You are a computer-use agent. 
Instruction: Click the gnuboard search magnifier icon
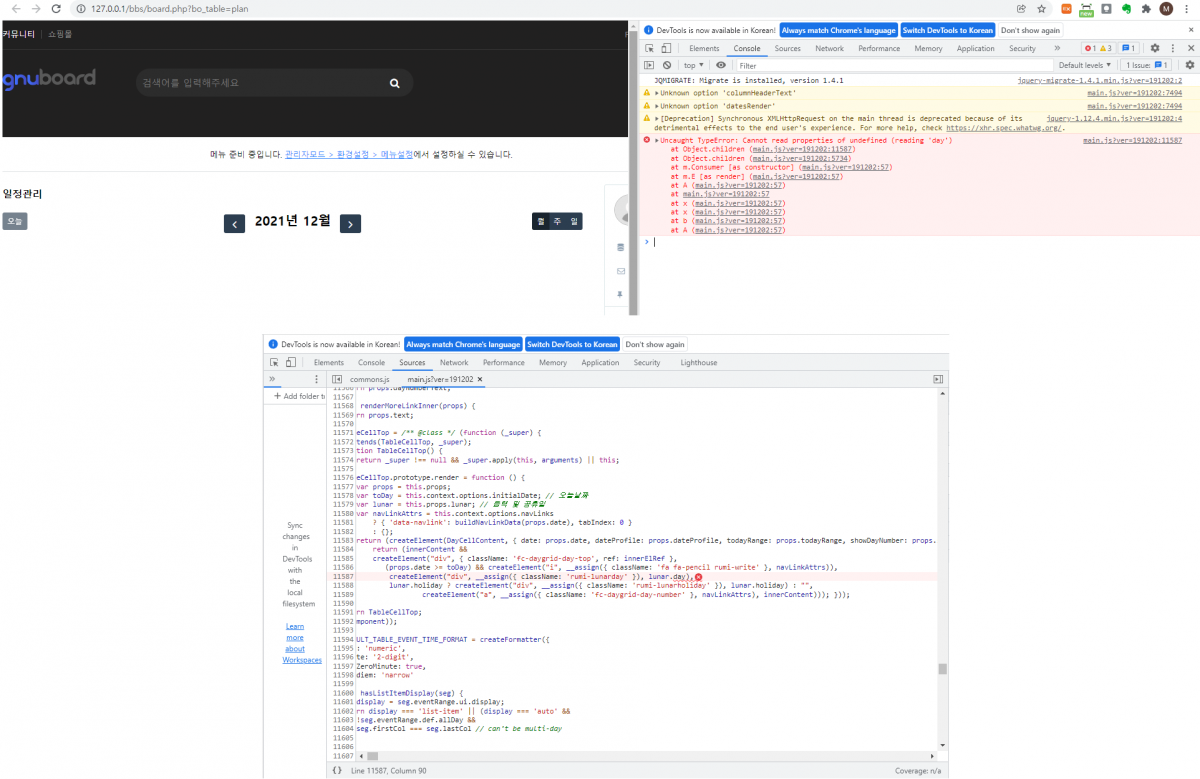click(x=395, y=83)
